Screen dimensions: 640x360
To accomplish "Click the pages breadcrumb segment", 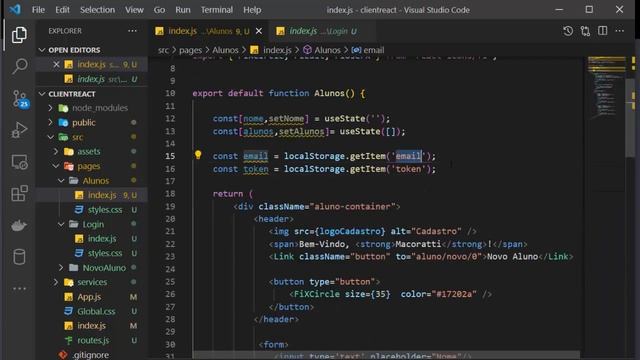I will point(190,50).
